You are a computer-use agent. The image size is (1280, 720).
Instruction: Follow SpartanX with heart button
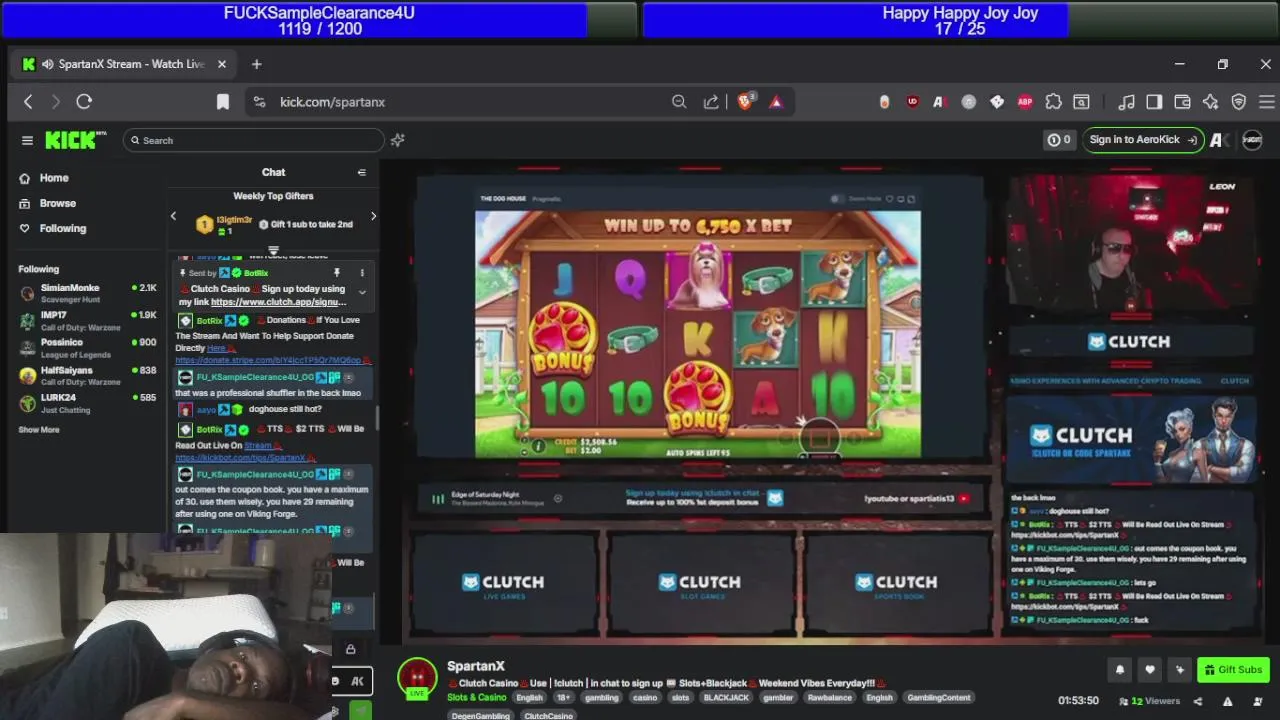pyautogui.click(x=1150, y=670)
